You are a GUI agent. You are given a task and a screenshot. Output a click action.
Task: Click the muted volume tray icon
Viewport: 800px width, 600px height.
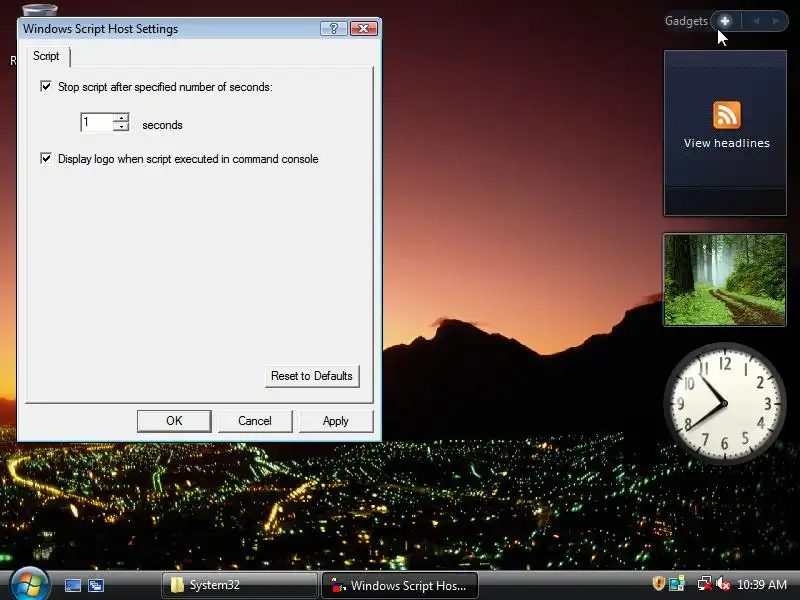723,584
